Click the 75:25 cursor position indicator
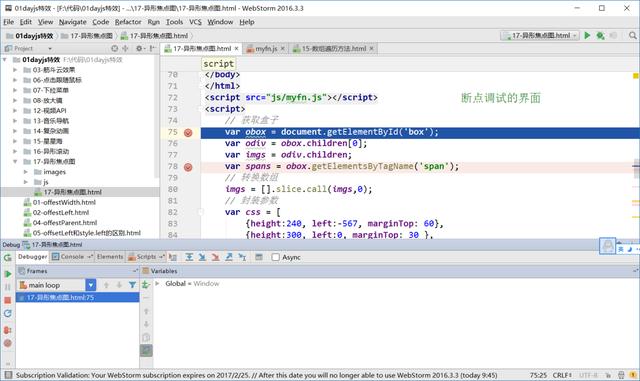640x381 pixels. coord(538,375)
